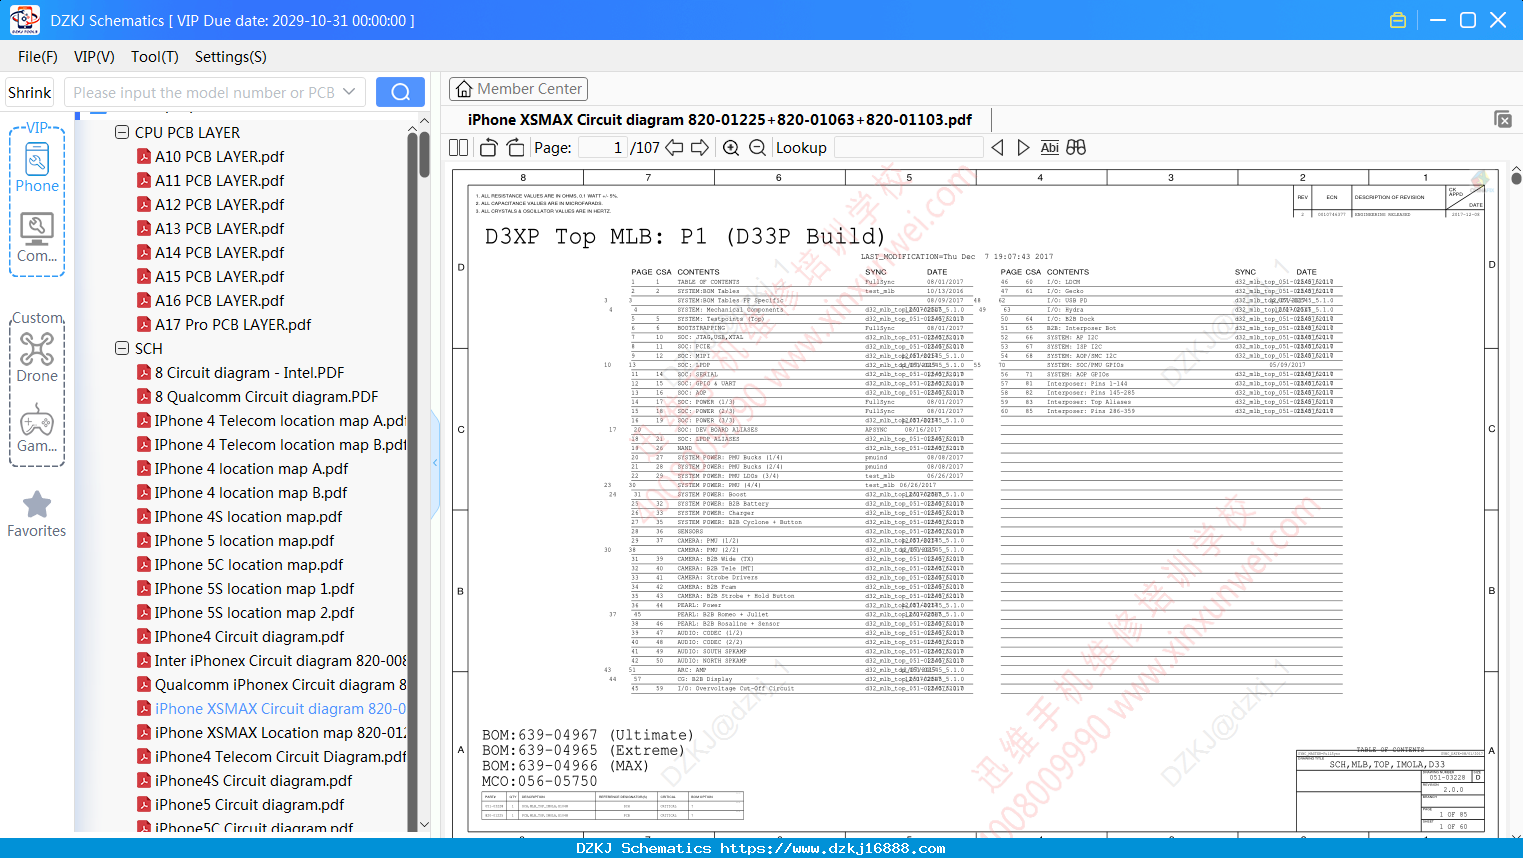
Task: Open IPhone 4 location map A.pdf
Action: click(251, 468)
